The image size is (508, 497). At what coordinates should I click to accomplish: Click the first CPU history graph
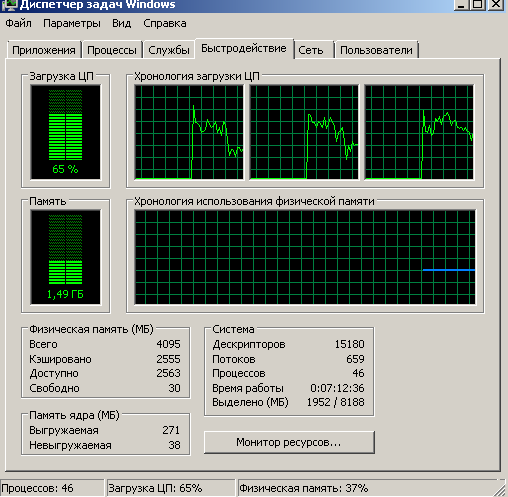(x=189, y=132)
